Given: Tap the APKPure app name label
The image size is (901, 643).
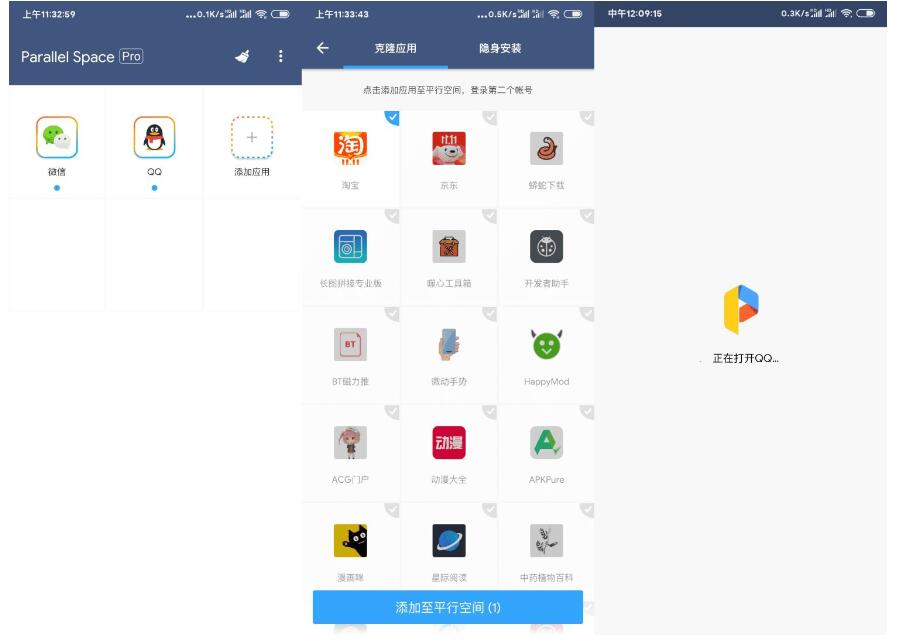Looking at the screenshot, I should (546, 480).
